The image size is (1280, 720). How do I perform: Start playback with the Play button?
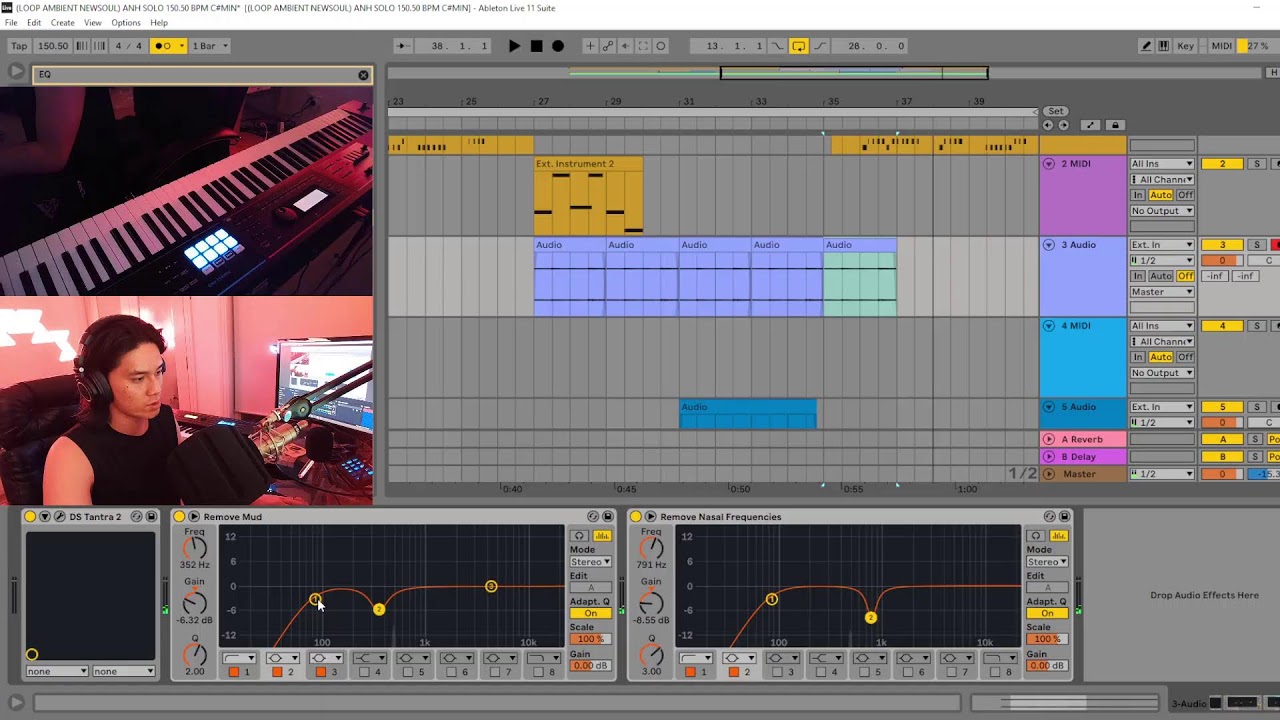click(x=514, y=46)
